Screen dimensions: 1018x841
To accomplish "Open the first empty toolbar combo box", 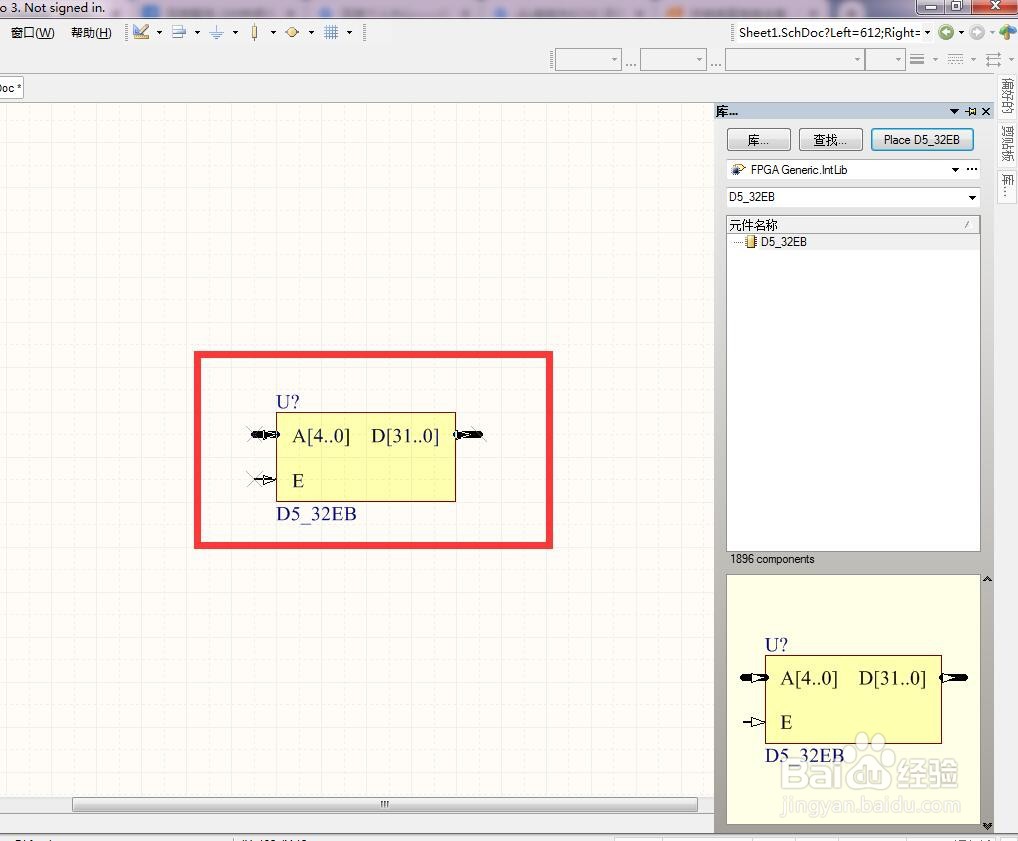I will [588, 60].
